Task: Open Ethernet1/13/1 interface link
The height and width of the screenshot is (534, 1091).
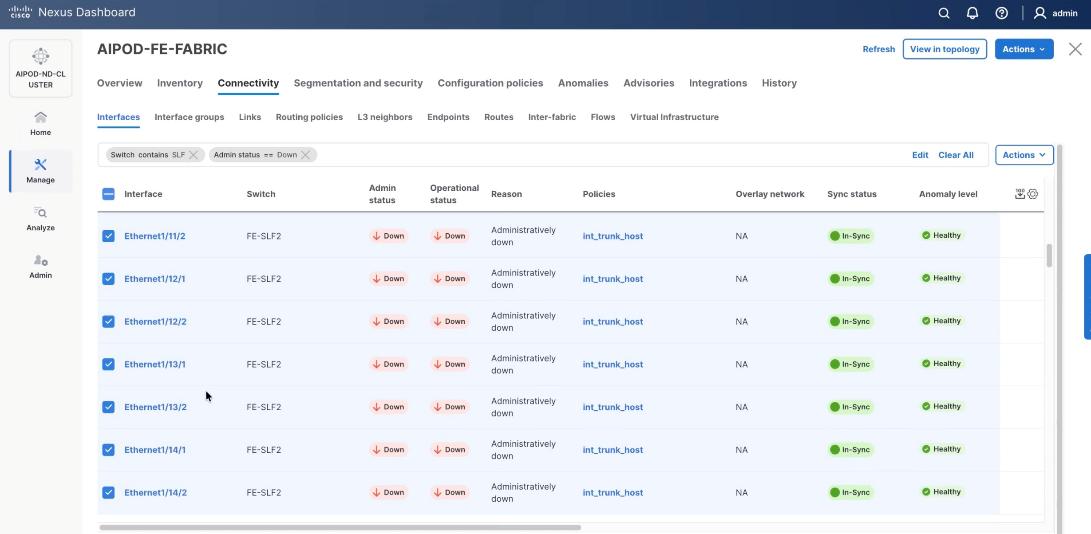Action: tap(155, 364)
